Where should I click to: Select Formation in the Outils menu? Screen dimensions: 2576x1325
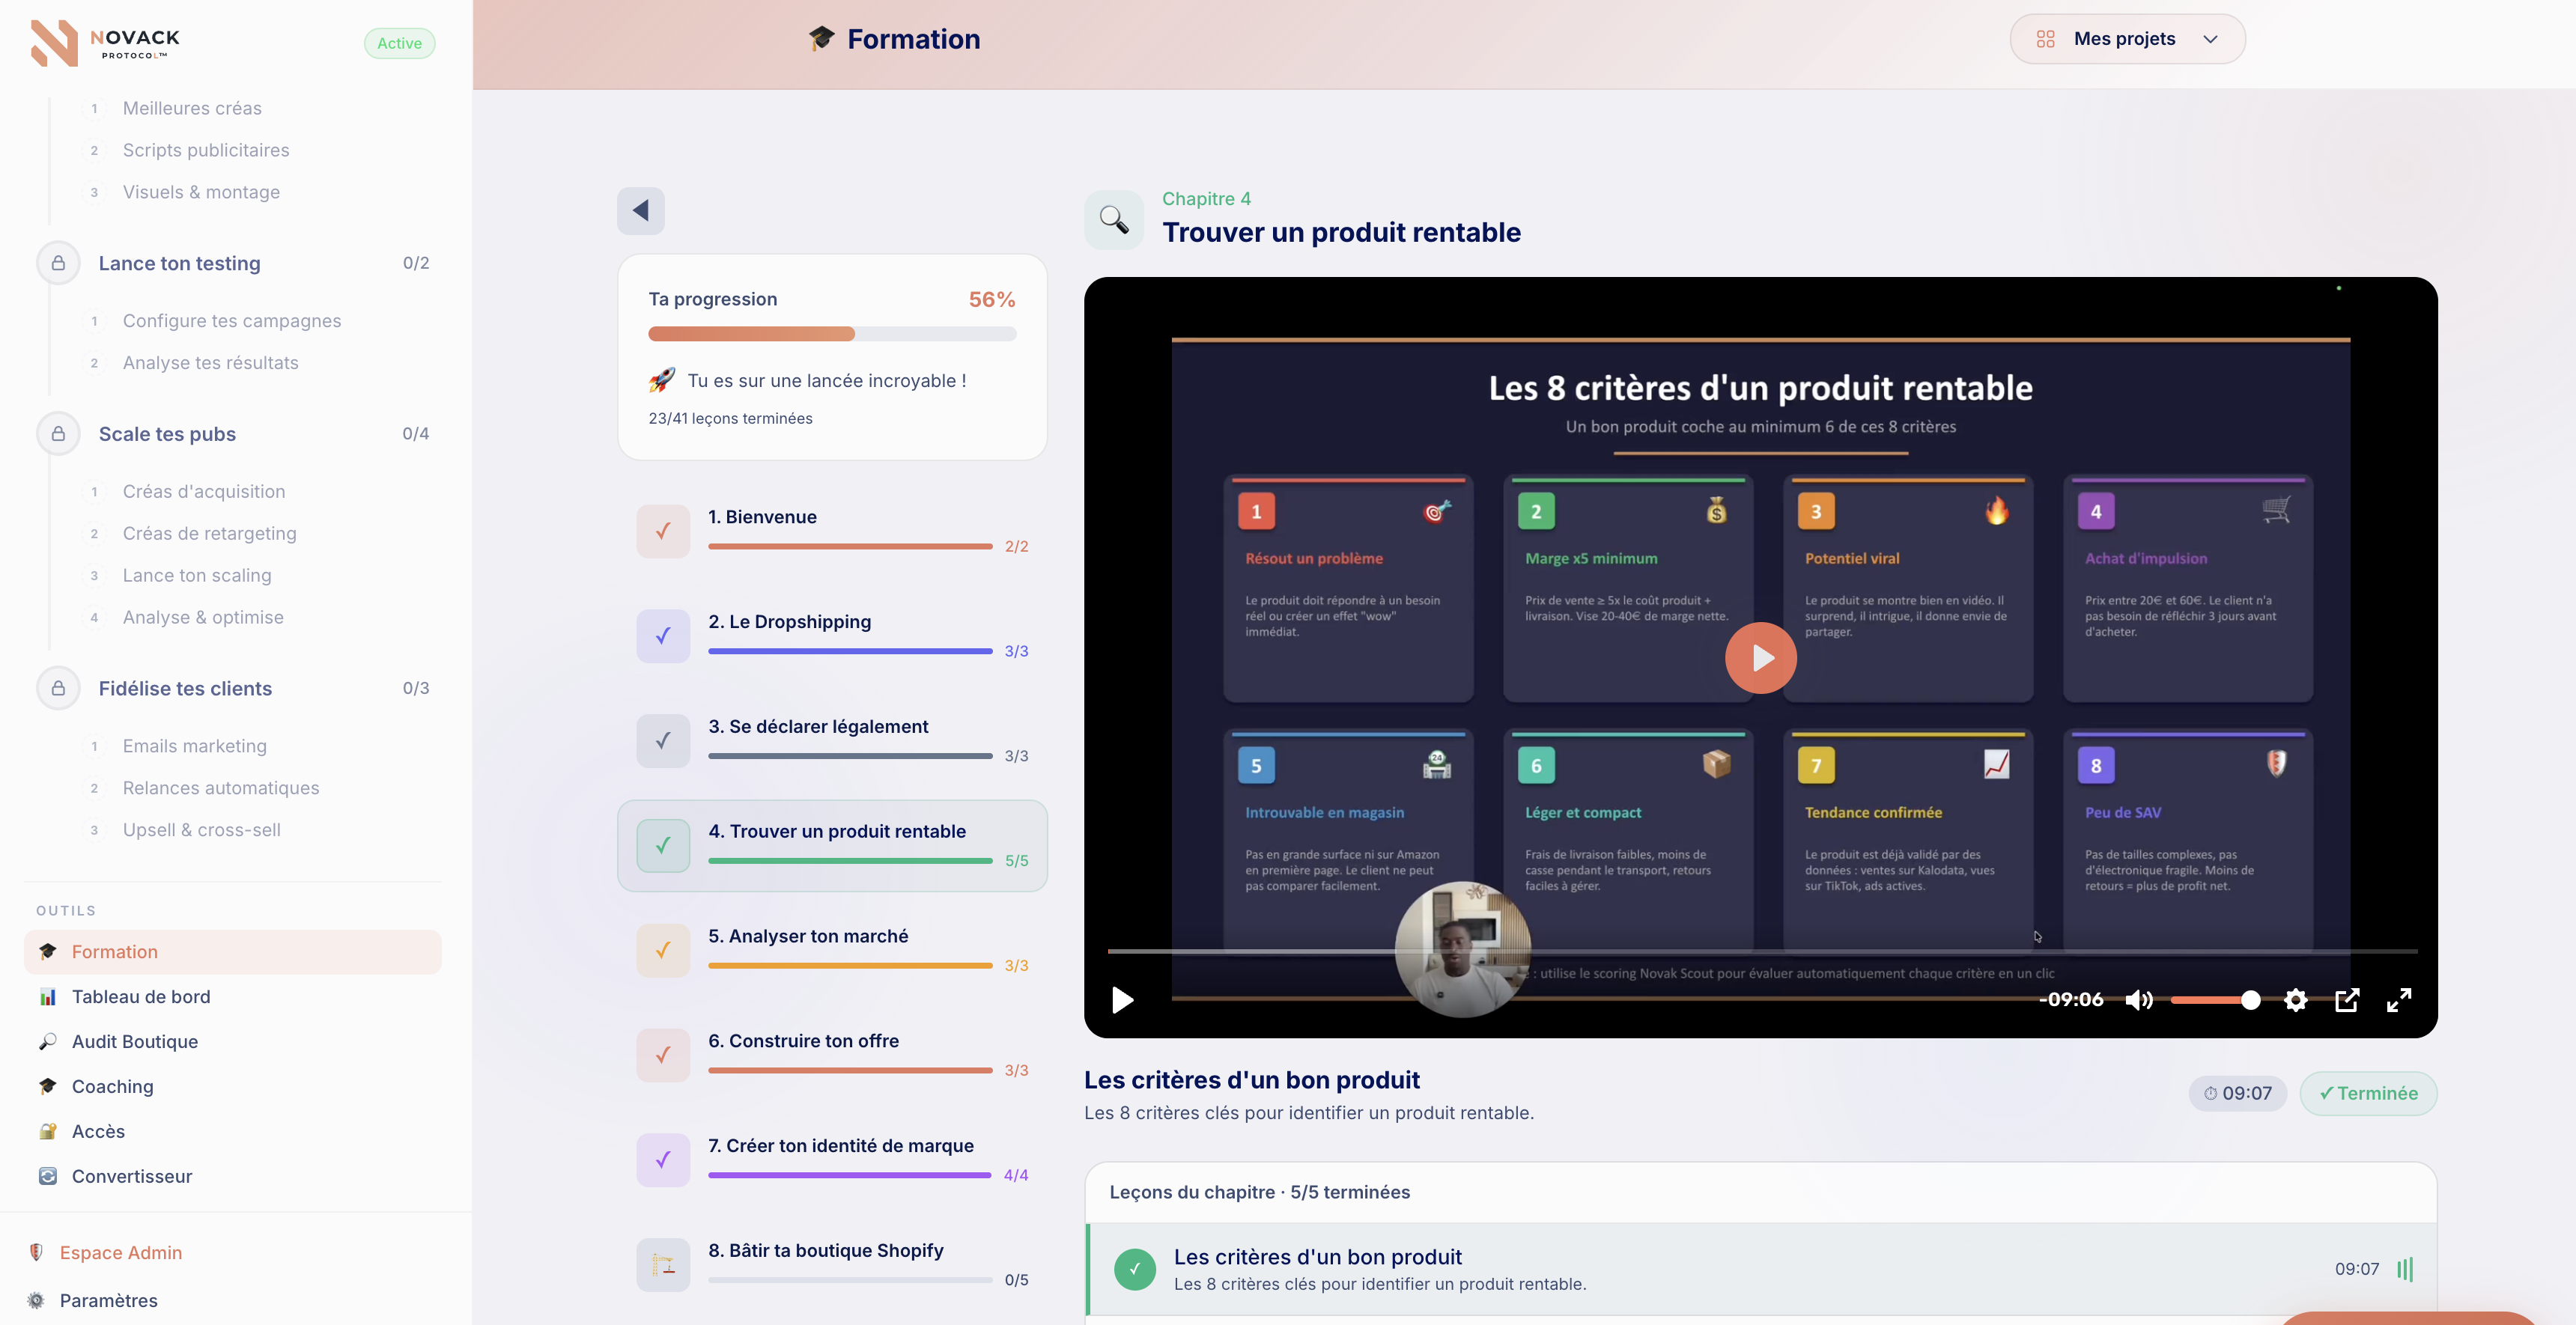pos(114,952)
